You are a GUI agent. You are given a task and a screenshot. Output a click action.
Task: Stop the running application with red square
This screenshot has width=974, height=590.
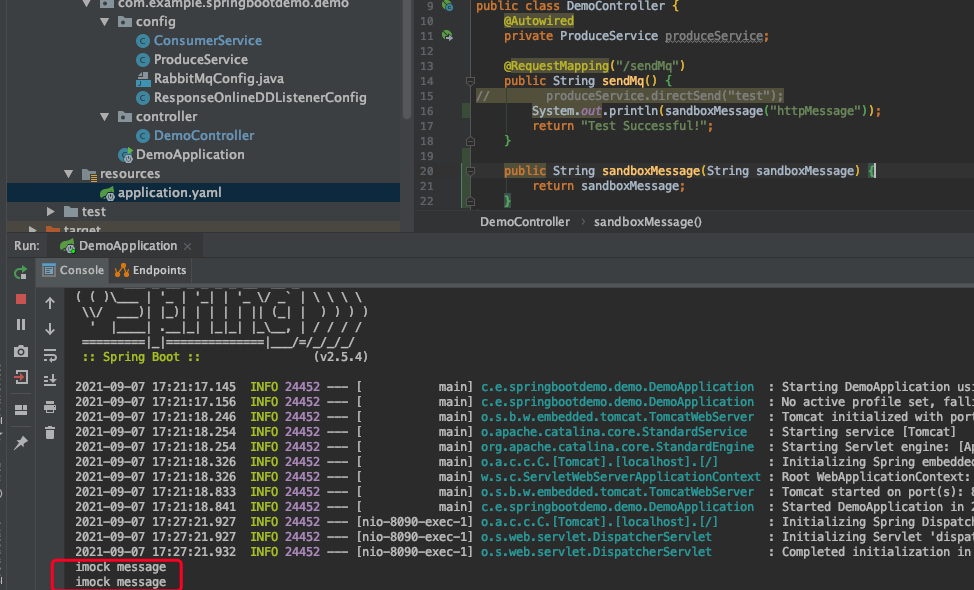click(20, 299)
